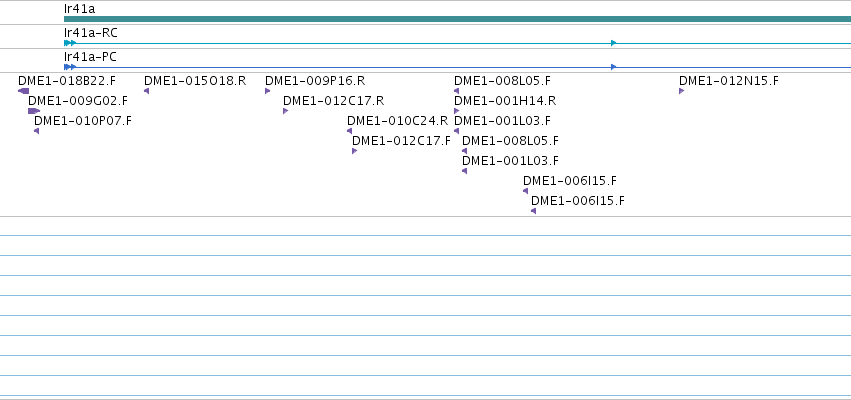The width and height of the screenshot is (851, 400).
Task: Click the DME1-009P16.R label
Action: tap(315, 81)
